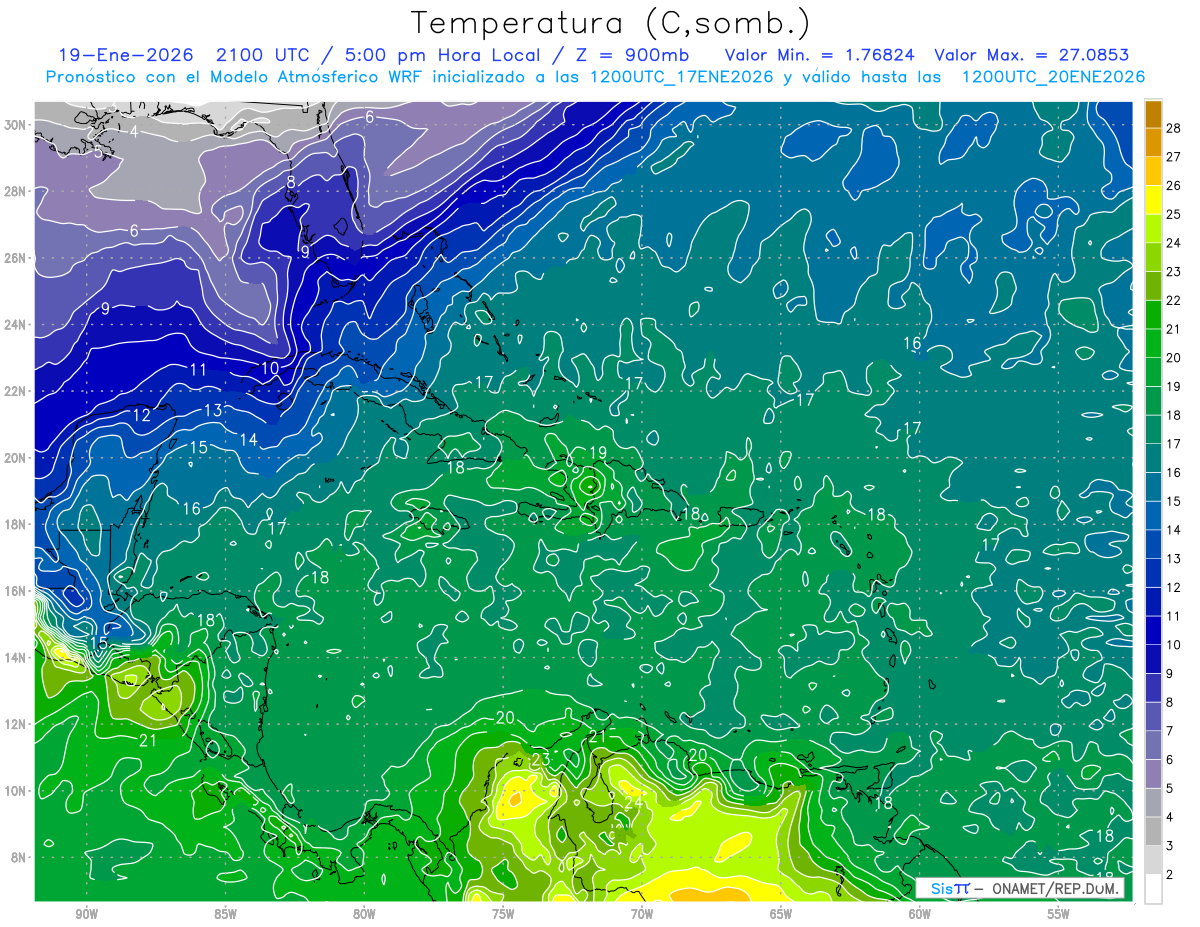
Task: Pick the blue legend swatch between 13 and 14
Action: tap(1153, 544)
